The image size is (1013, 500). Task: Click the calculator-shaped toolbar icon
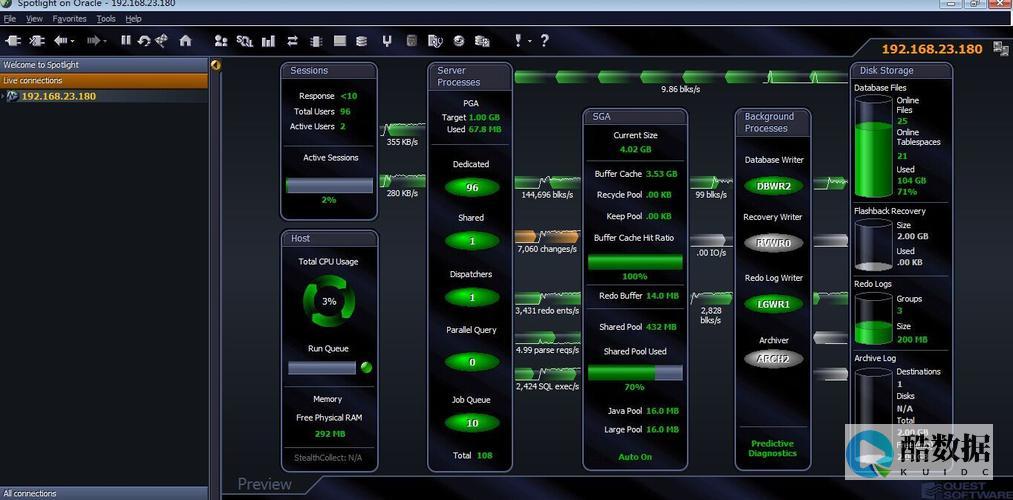[412, 41]
